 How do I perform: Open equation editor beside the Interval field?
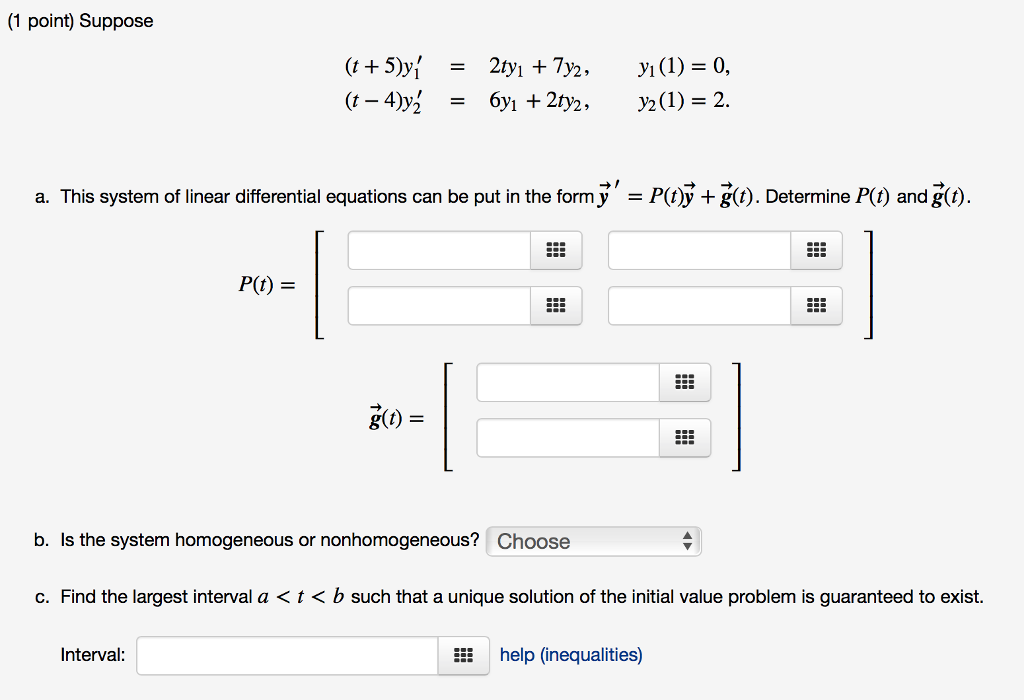tap(463, 655)
